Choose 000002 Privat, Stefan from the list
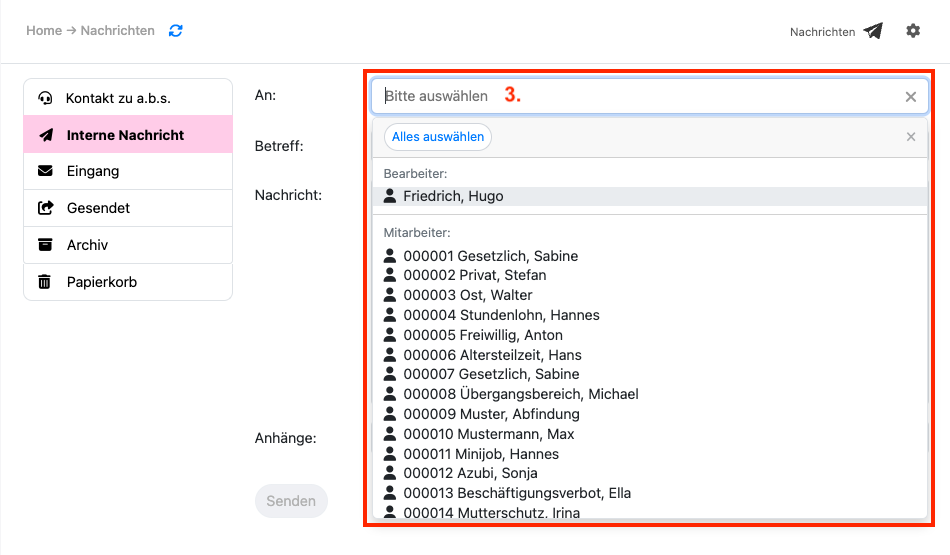Image resolution: width=950 pixels, height=555 pixels. pyautogui.click(x=474, y=275)
